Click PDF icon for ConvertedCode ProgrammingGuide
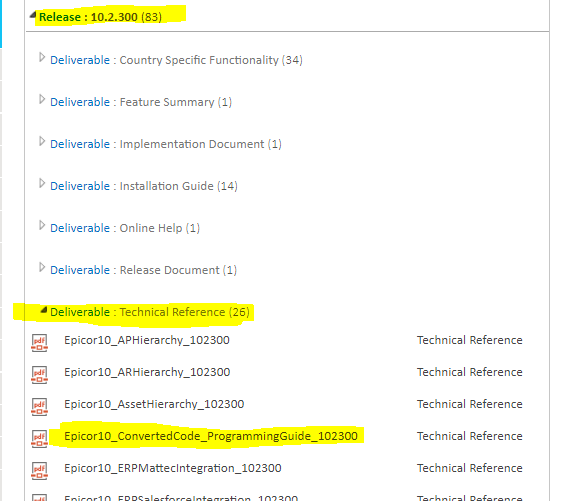The height and width of the screenshot is (501, 564). (40, 439)
